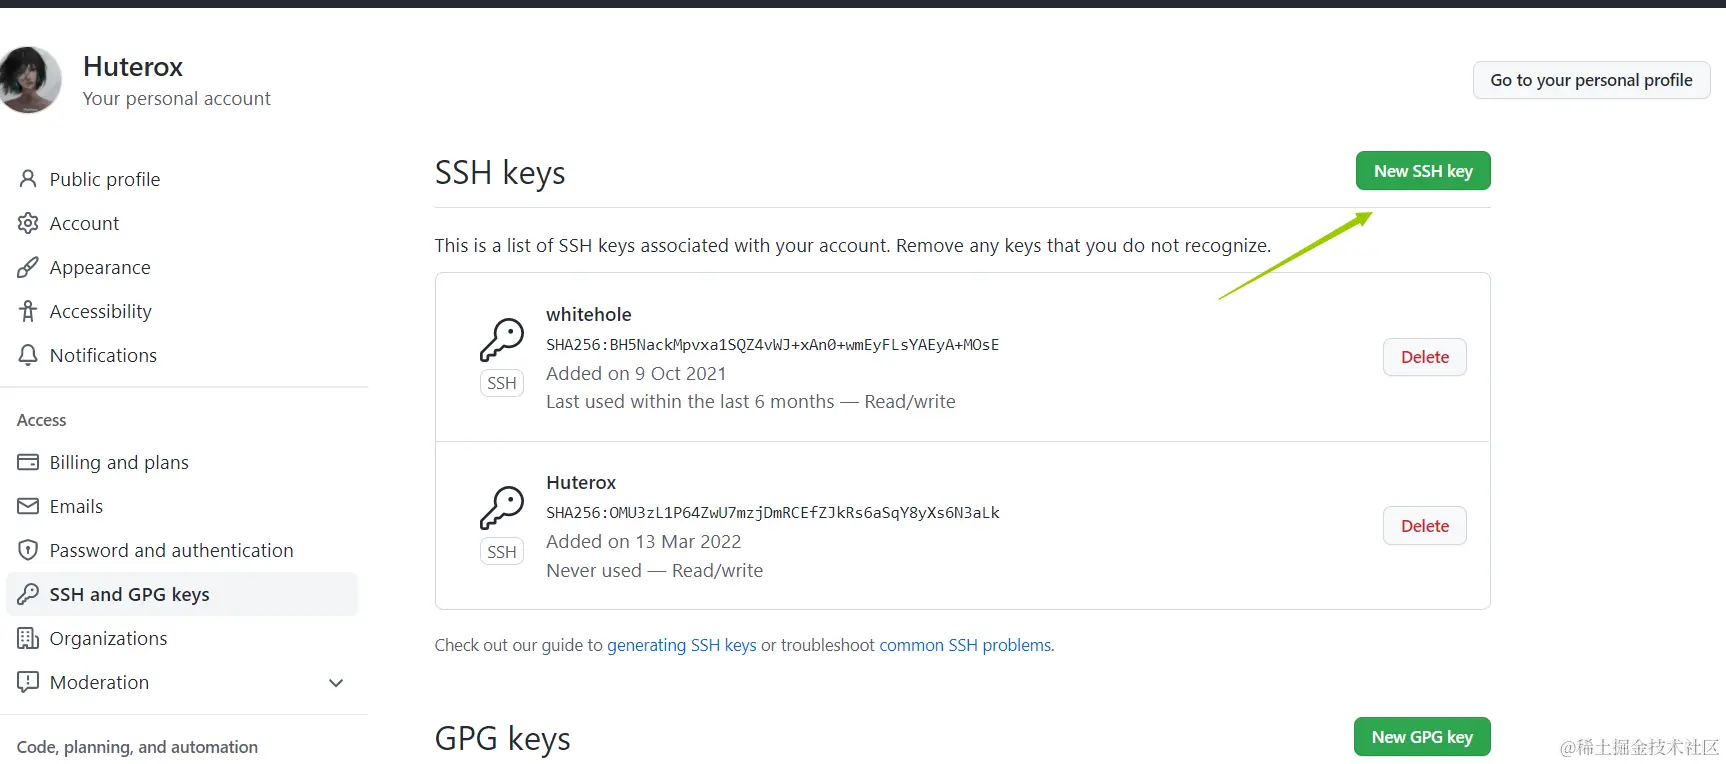Click the Billing credit card icon
The height and width of the screenshot is (764, 1726).
point(28,462)
